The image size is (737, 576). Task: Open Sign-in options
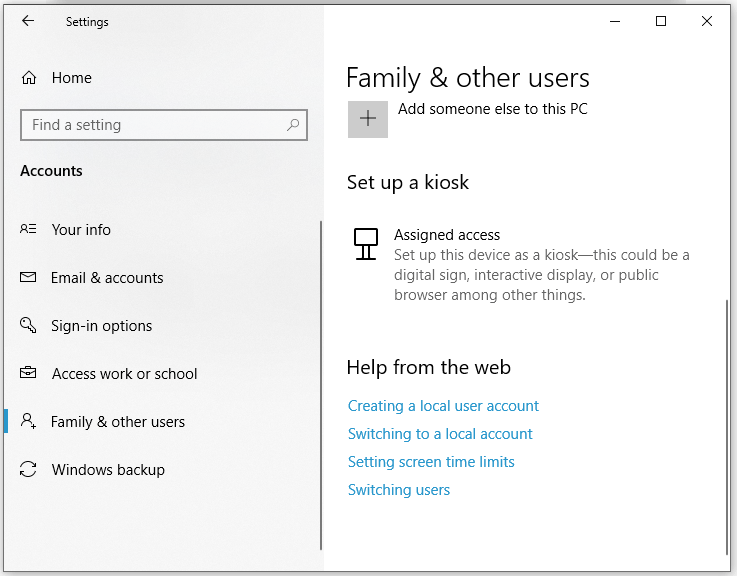click(102, 325)
